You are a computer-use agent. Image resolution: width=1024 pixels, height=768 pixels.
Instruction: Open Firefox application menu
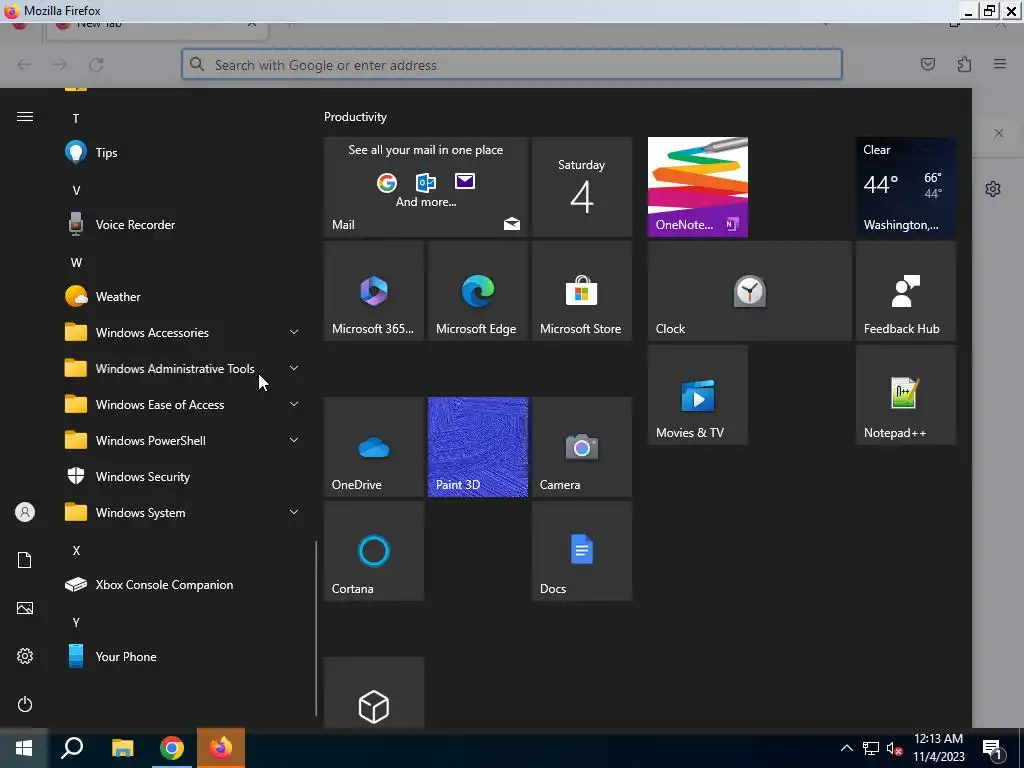pos(1000,64)
